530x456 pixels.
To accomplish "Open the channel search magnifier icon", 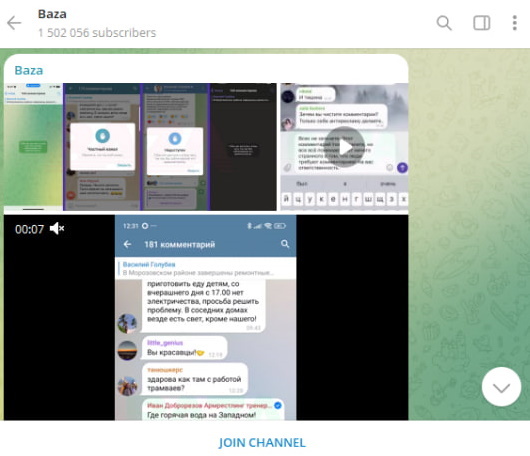I will pyautogui.click(x=444, y=23).
